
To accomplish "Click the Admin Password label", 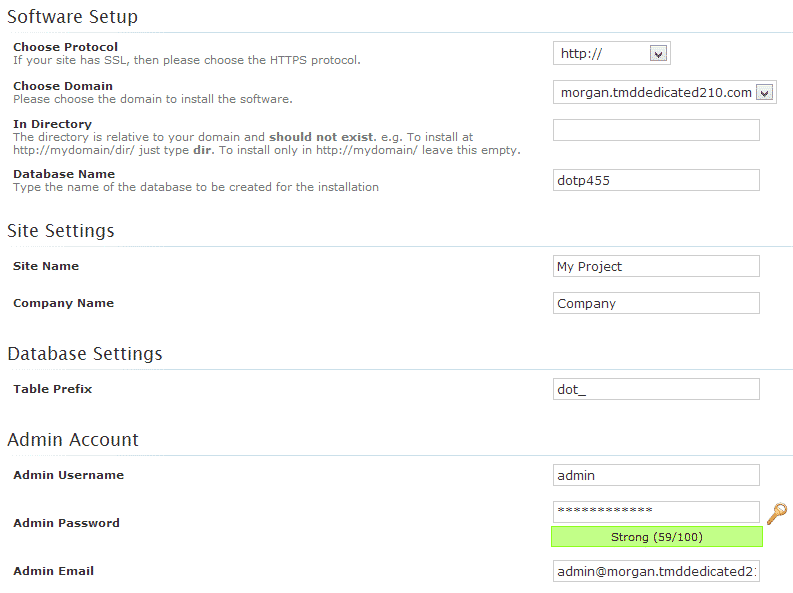I will 66,523.
